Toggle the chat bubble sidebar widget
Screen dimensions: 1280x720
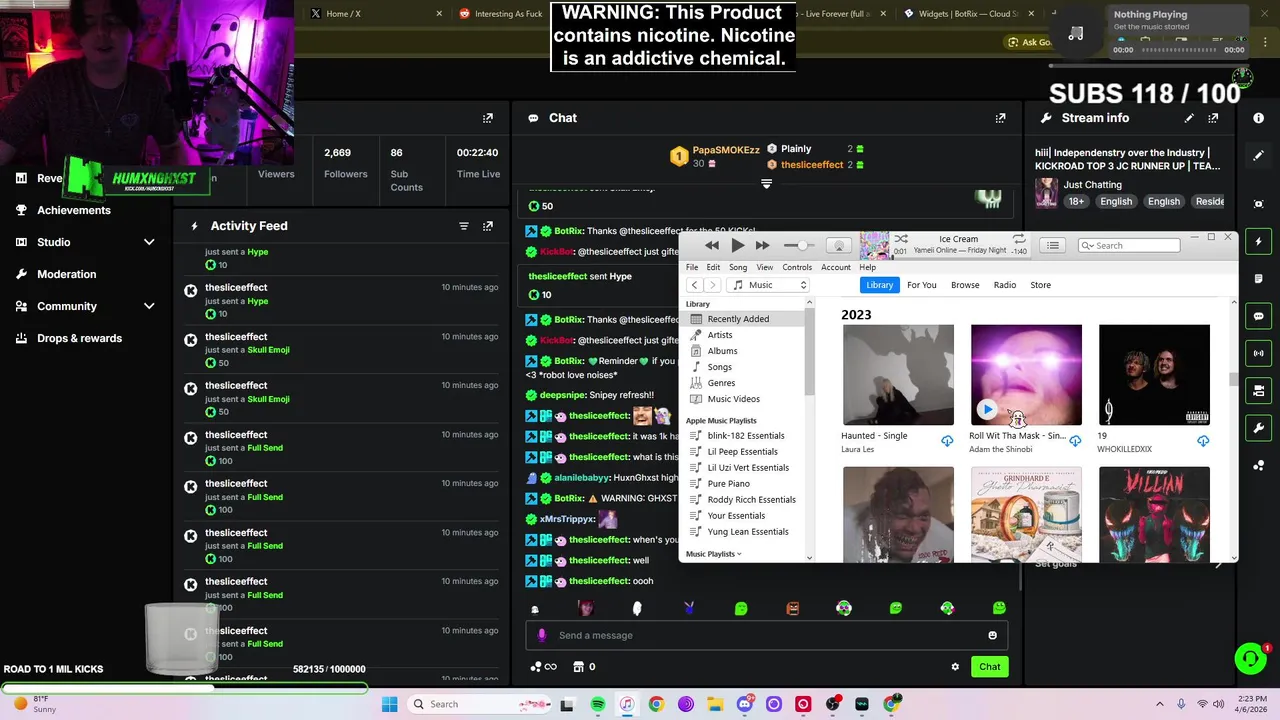1258,316
